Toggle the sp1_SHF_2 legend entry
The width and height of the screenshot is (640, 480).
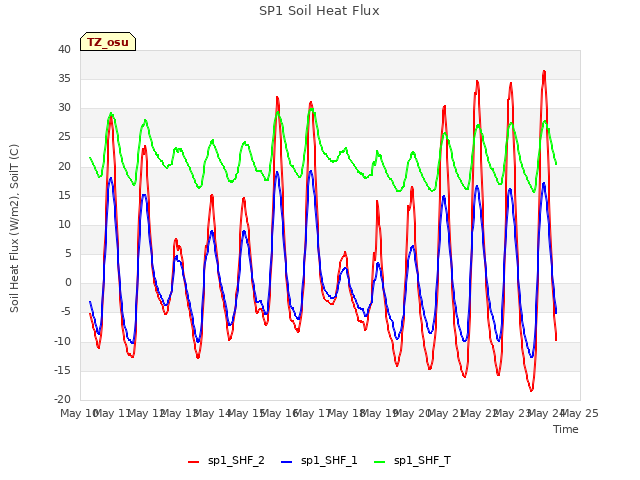point(226,461)
